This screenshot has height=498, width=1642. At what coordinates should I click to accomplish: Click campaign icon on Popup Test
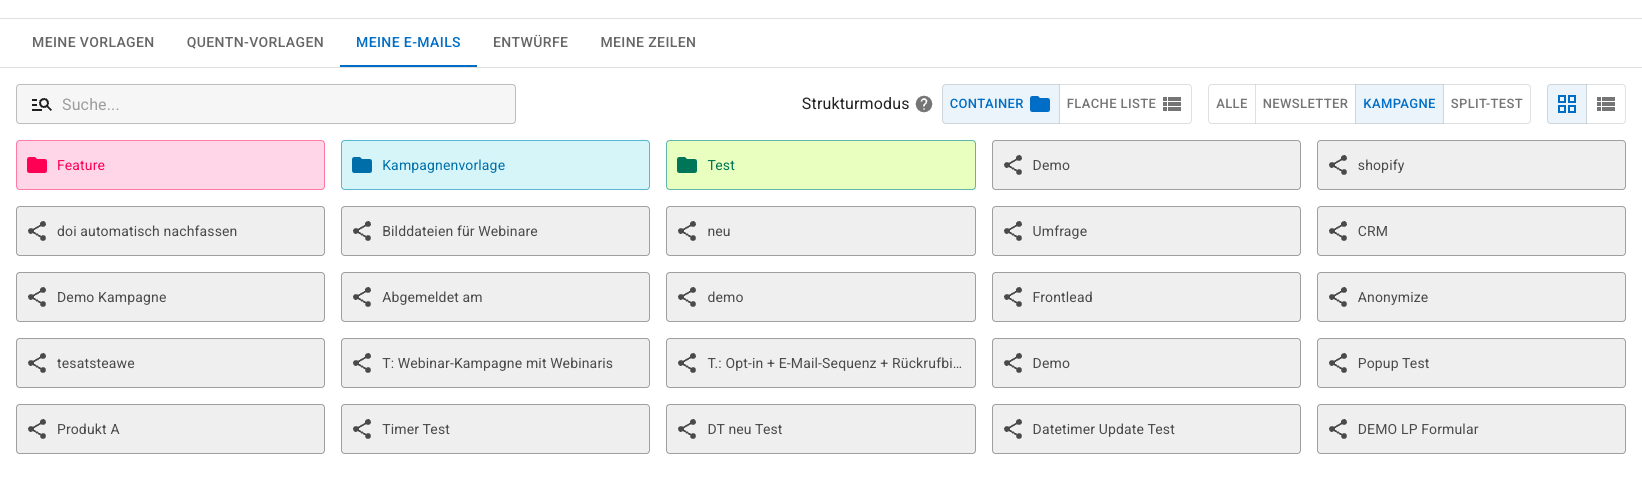pyautogui.click(x=1338, y=363)
